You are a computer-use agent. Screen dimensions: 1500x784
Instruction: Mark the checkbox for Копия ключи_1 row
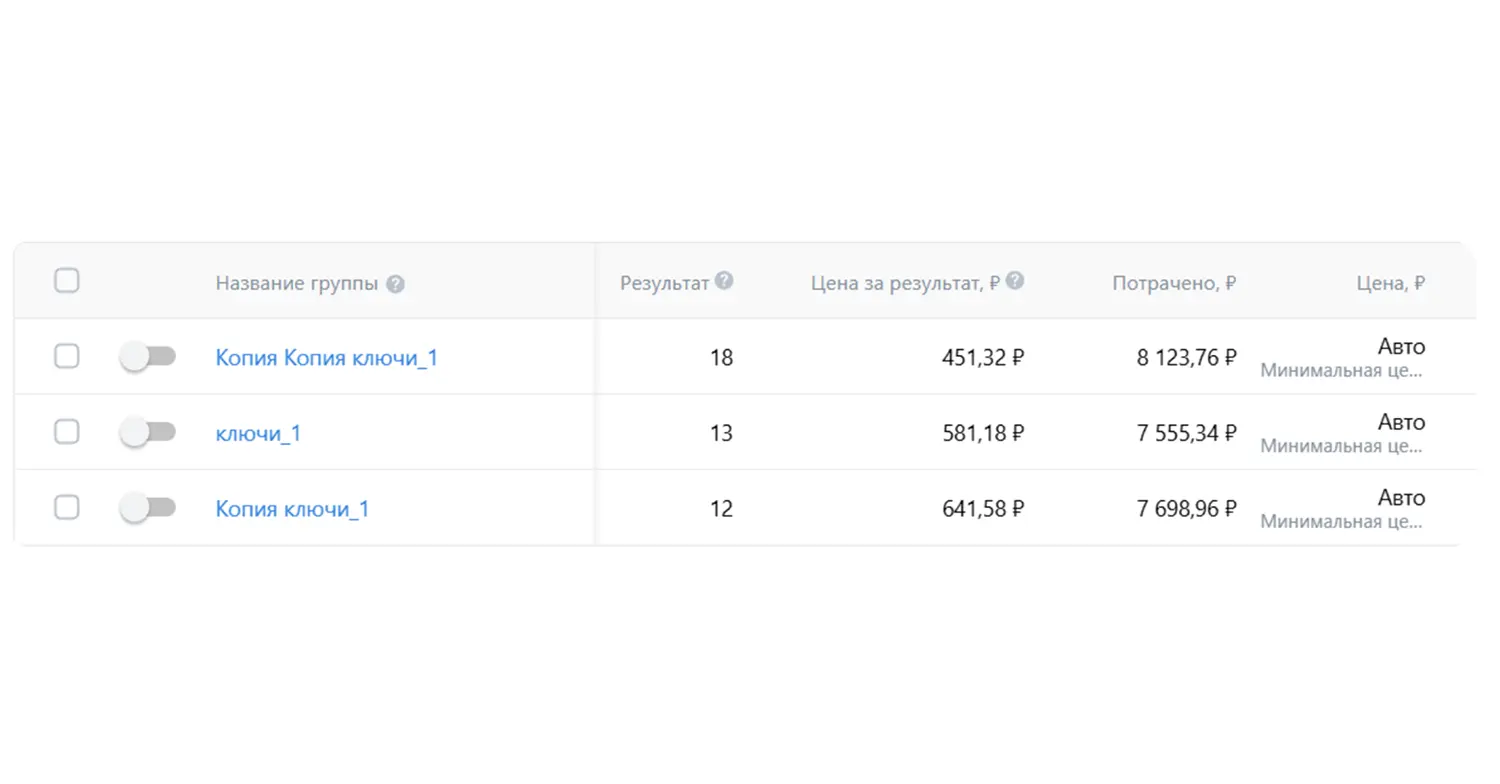coord(67,508)
